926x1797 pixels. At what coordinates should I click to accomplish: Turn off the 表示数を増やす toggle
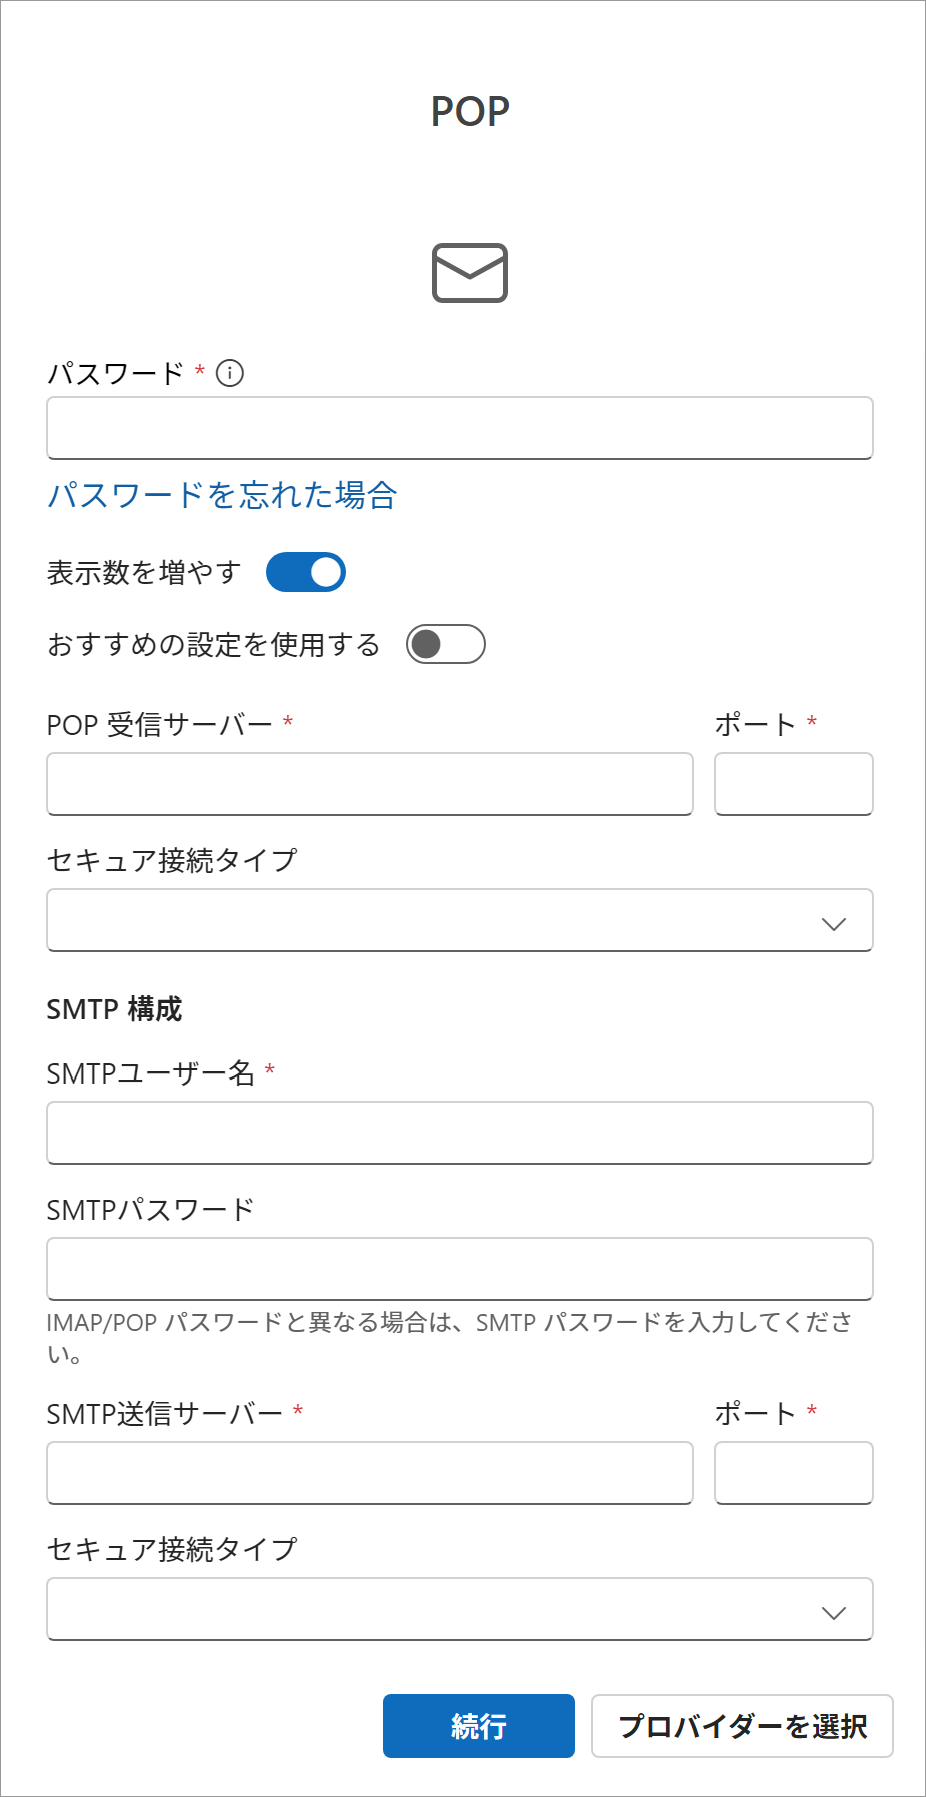pos(306,572)
